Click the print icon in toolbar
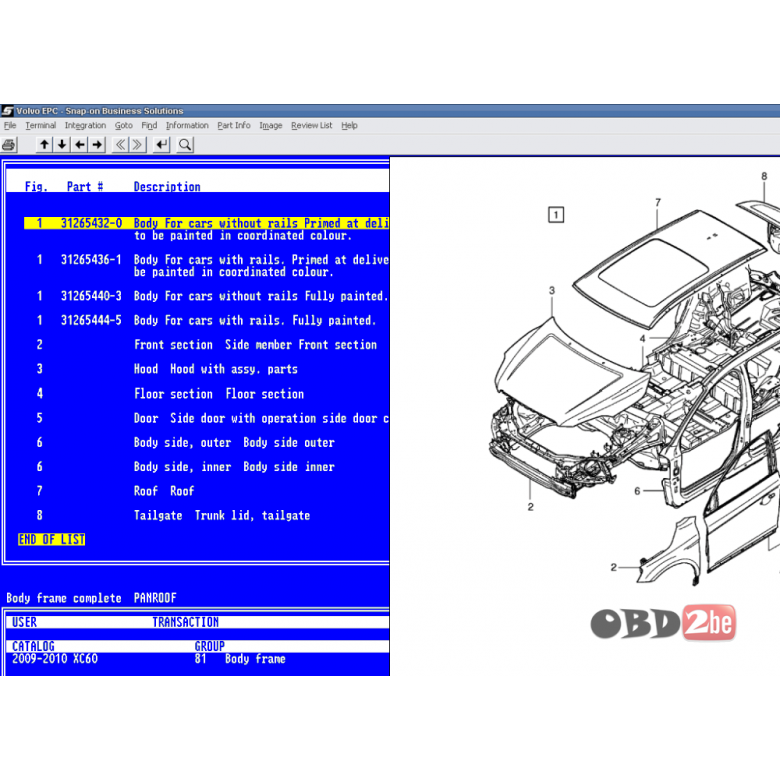This screenshot has height=780, width=780. (x=9, y=145)
